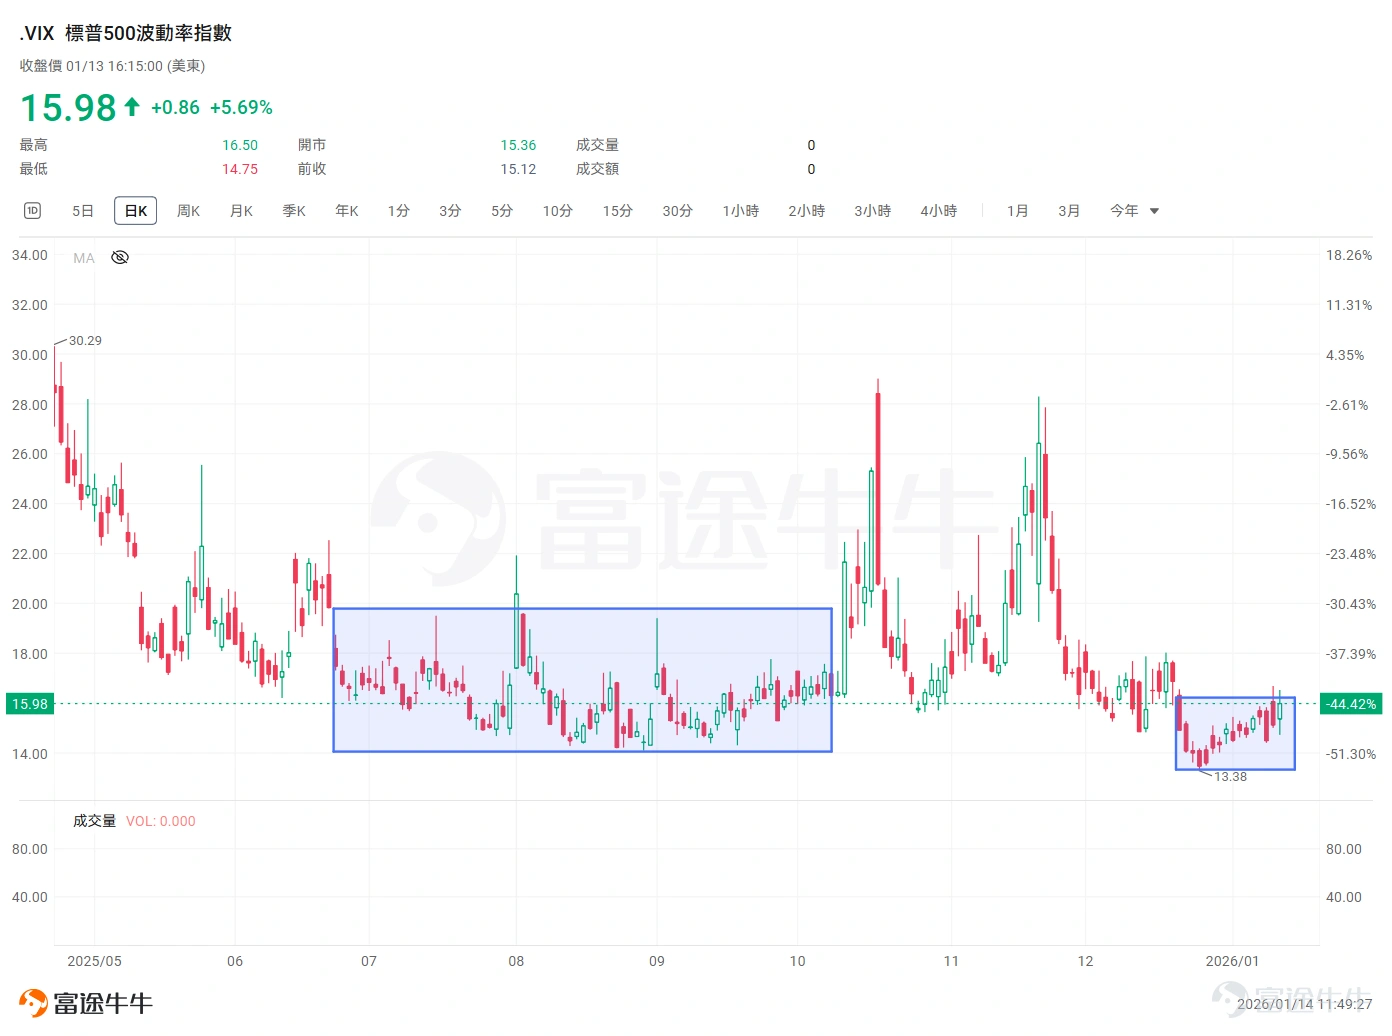Image resolution: width=1392 pixels, height=1036 pixels.
Task: Click the MA indicator label
Action: point(84,258)
